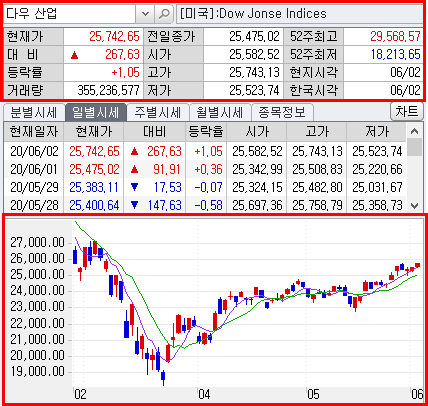Screen dimensions: 428x406
Task: Open the 주별시세 tab
Action: click(158, 112)
